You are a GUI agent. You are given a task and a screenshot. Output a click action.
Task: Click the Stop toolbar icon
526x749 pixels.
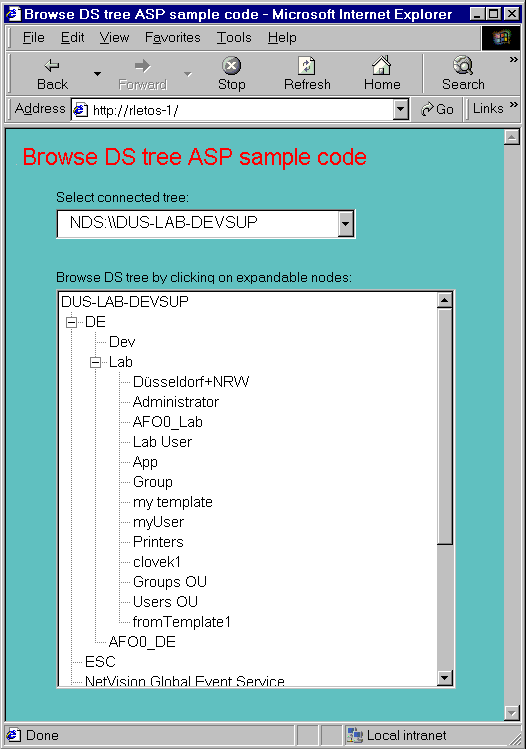pos(232,65)
